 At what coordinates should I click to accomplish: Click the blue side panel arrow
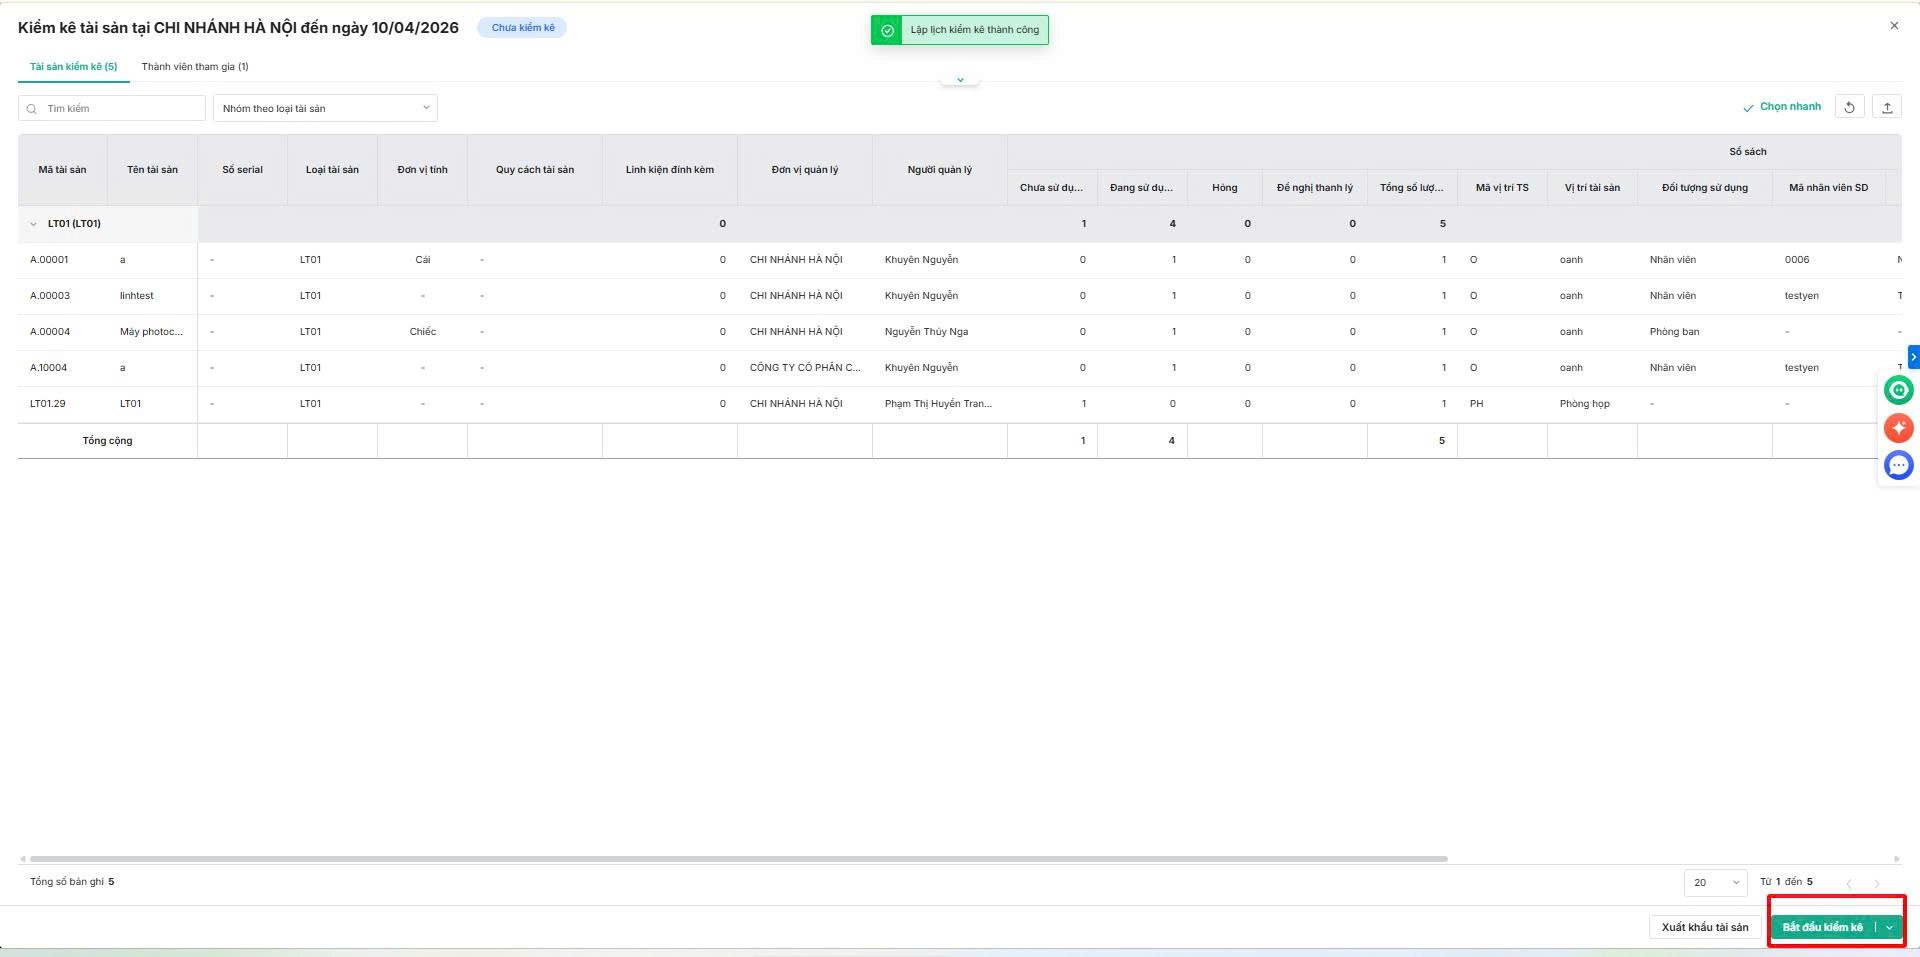click(1913, 356)
